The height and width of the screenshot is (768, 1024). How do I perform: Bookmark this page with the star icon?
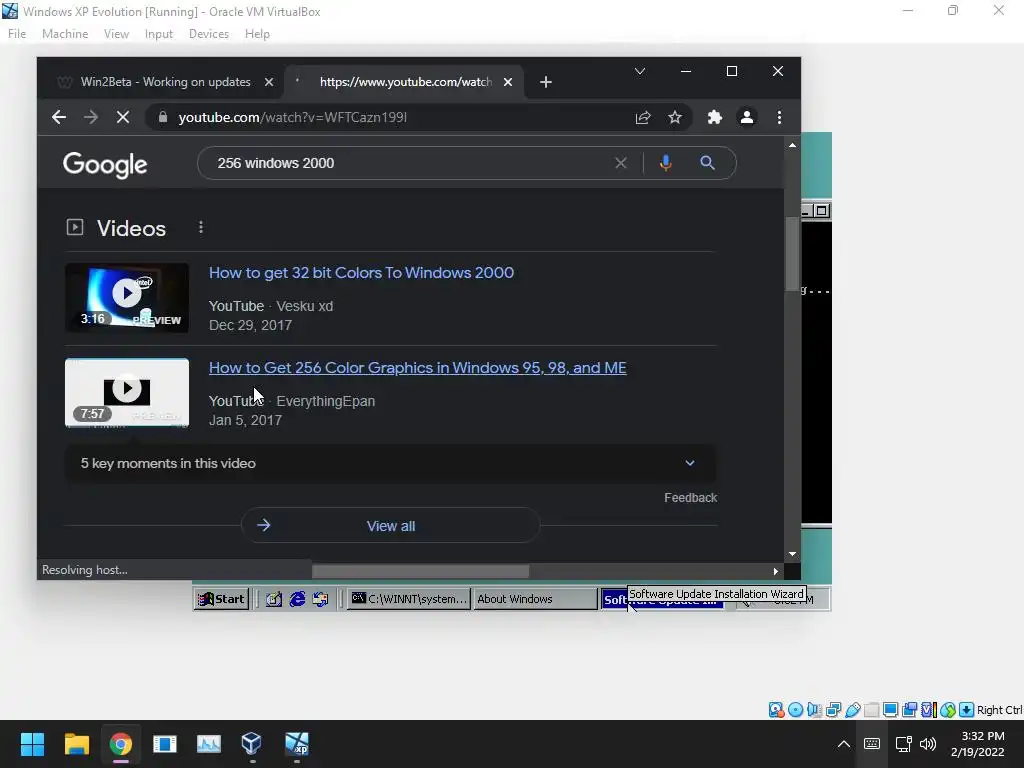tap(675, 118)
